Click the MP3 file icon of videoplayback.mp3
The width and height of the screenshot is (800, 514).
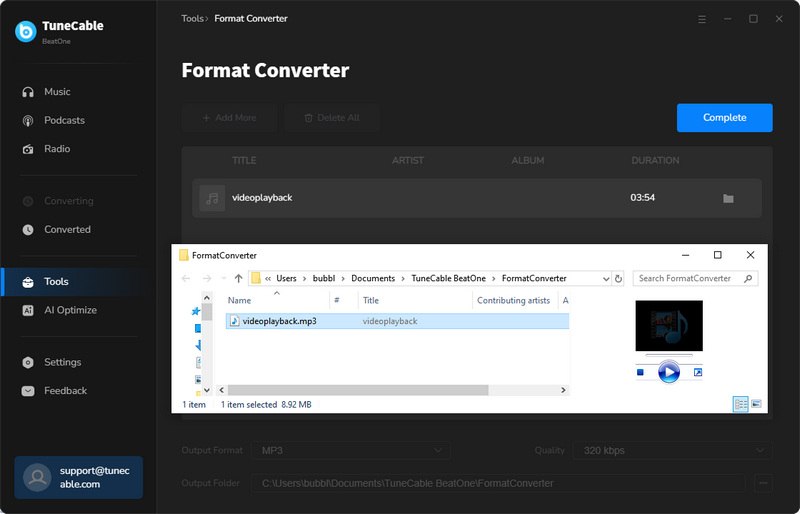click(x=235, y=321)
